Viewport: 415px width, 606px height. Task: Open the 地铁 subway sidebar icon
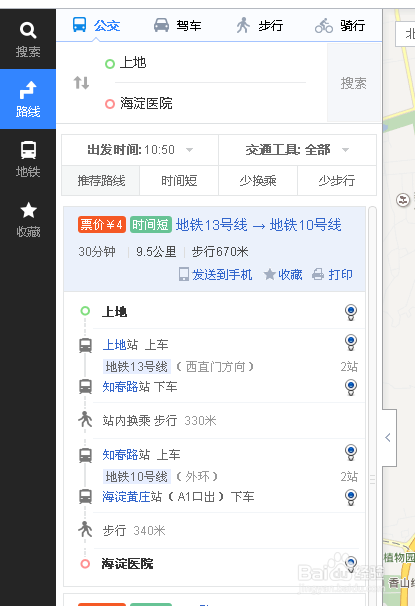point(28,159)
